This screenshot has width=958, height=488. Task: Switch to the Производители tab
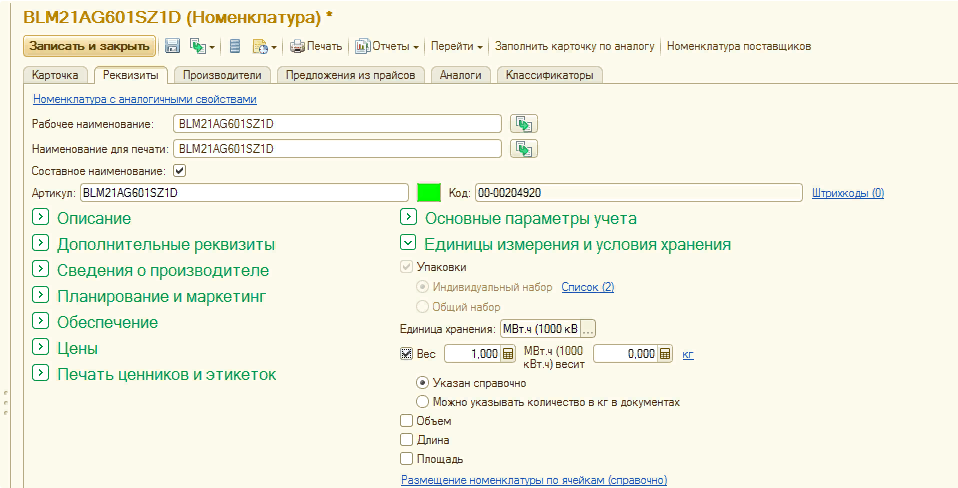coord(222,75)
